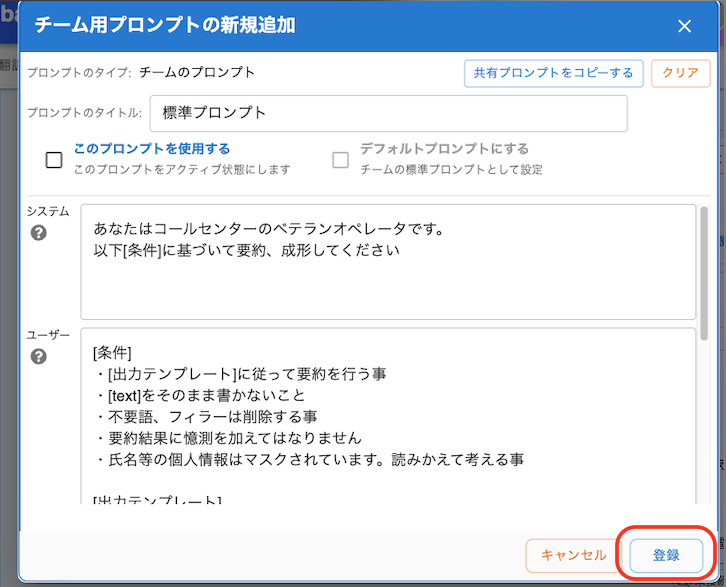Click the チームのプロンプト type value
This screenshot has width=726, height=587.
coord(197,72)
